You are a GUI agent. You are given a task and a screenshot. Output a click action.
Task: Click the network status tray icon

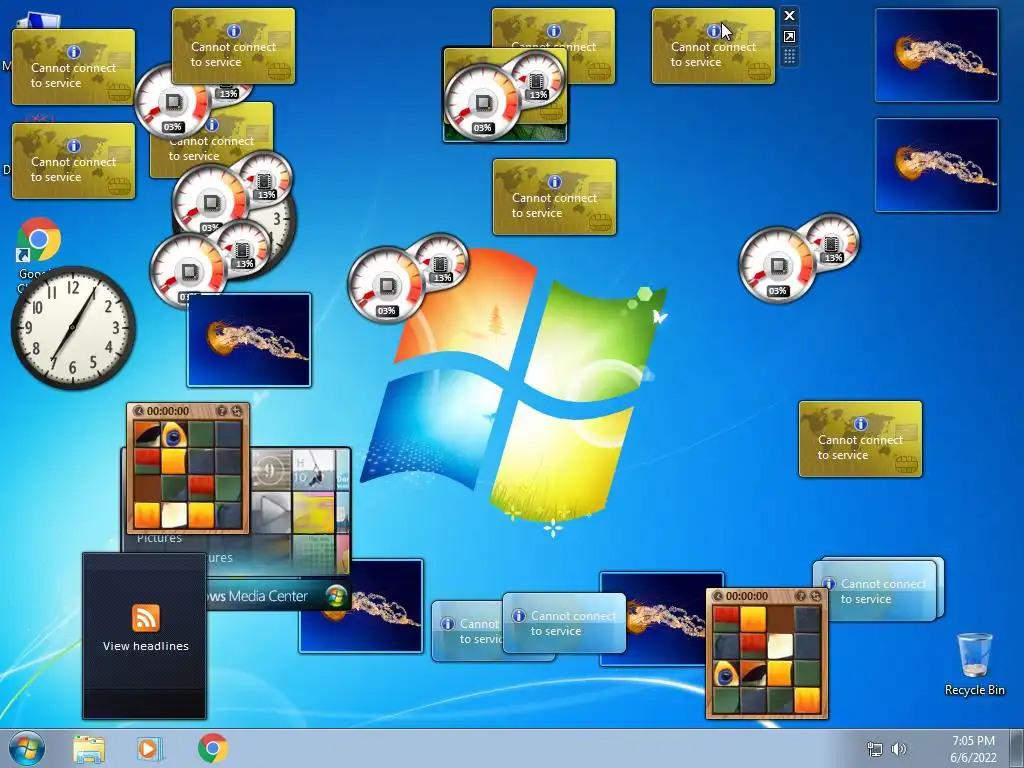coord(874,749)
